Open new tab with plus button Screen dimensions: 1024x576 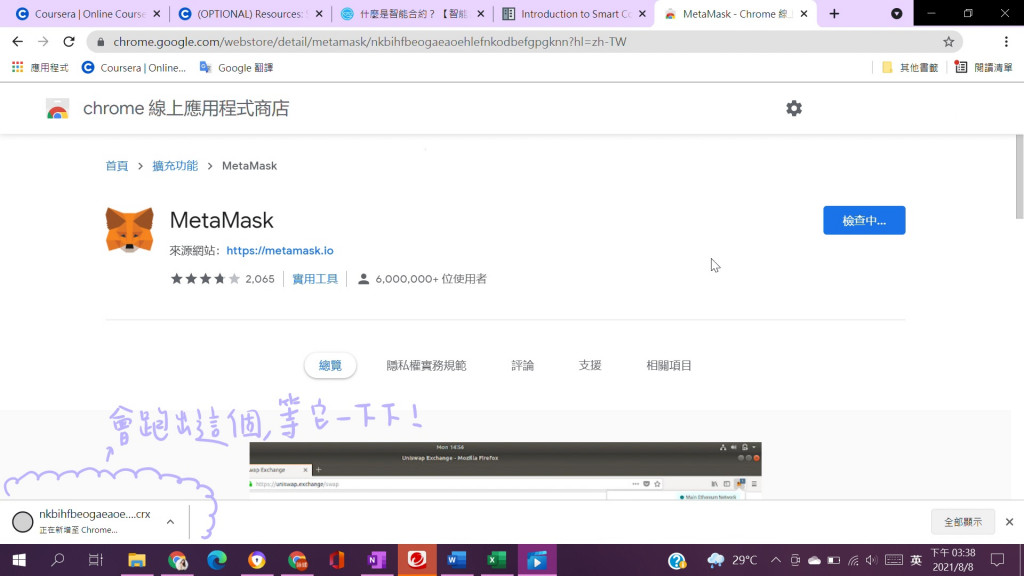click(834, 14)
